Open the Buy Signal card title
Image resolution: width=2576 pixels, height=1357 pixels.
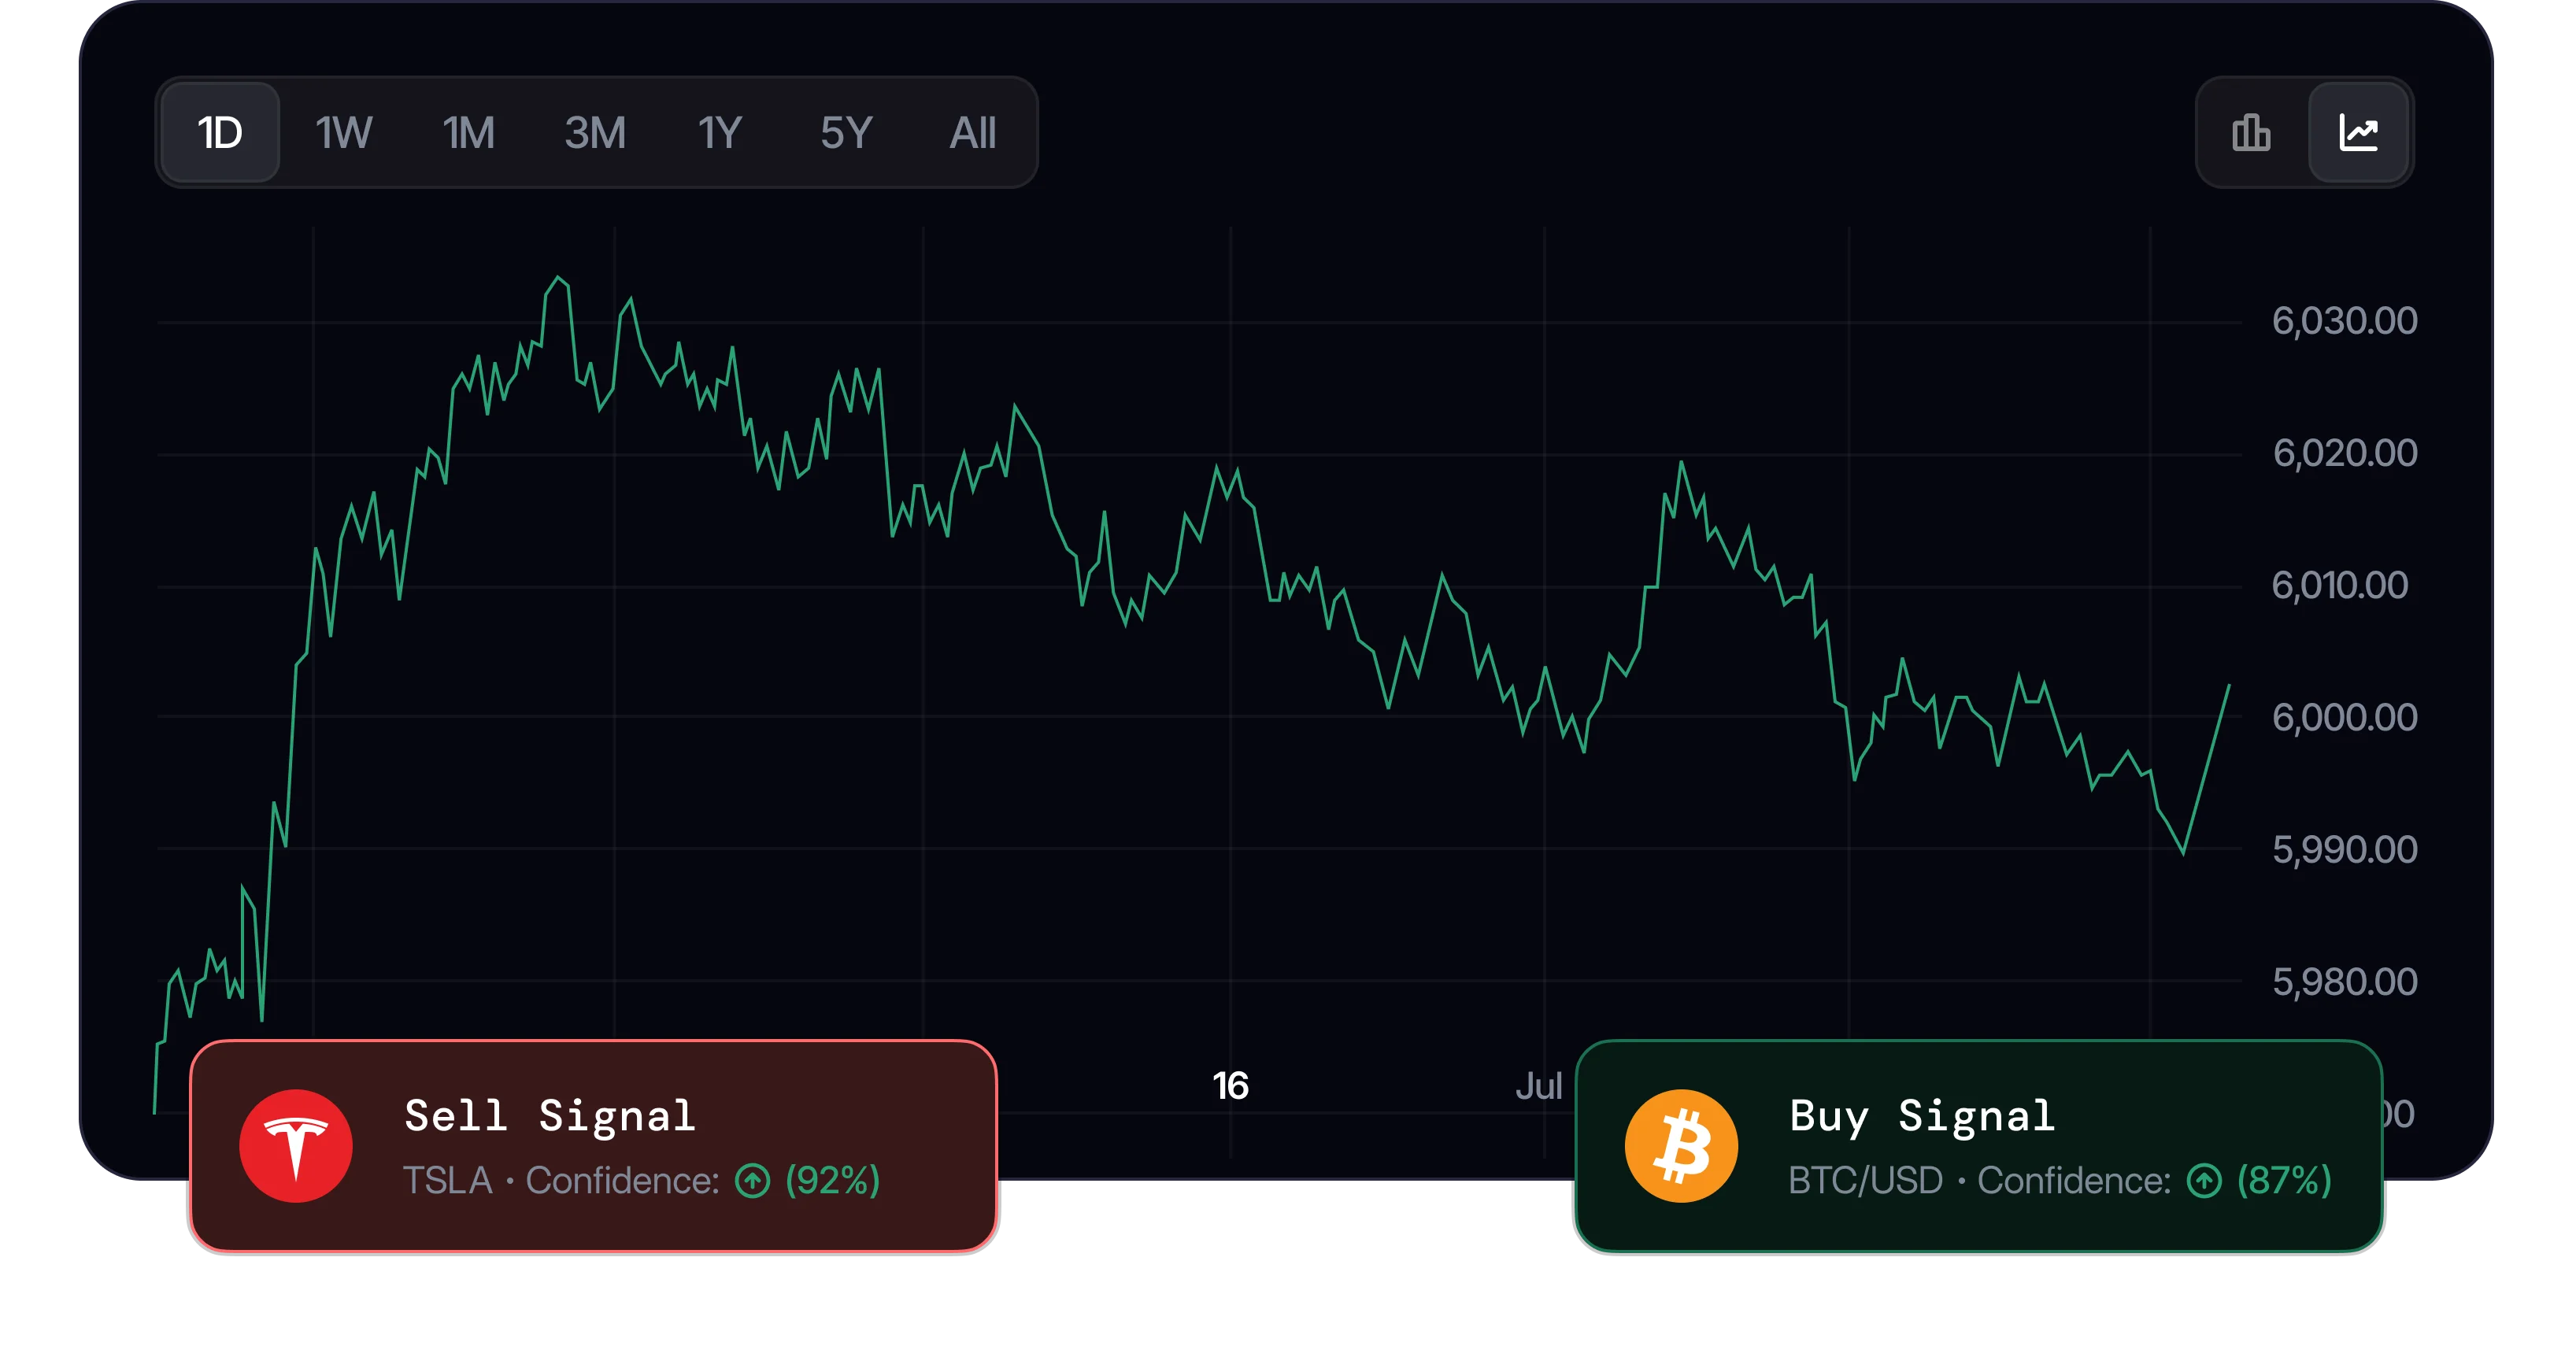pos(1922,1115)
